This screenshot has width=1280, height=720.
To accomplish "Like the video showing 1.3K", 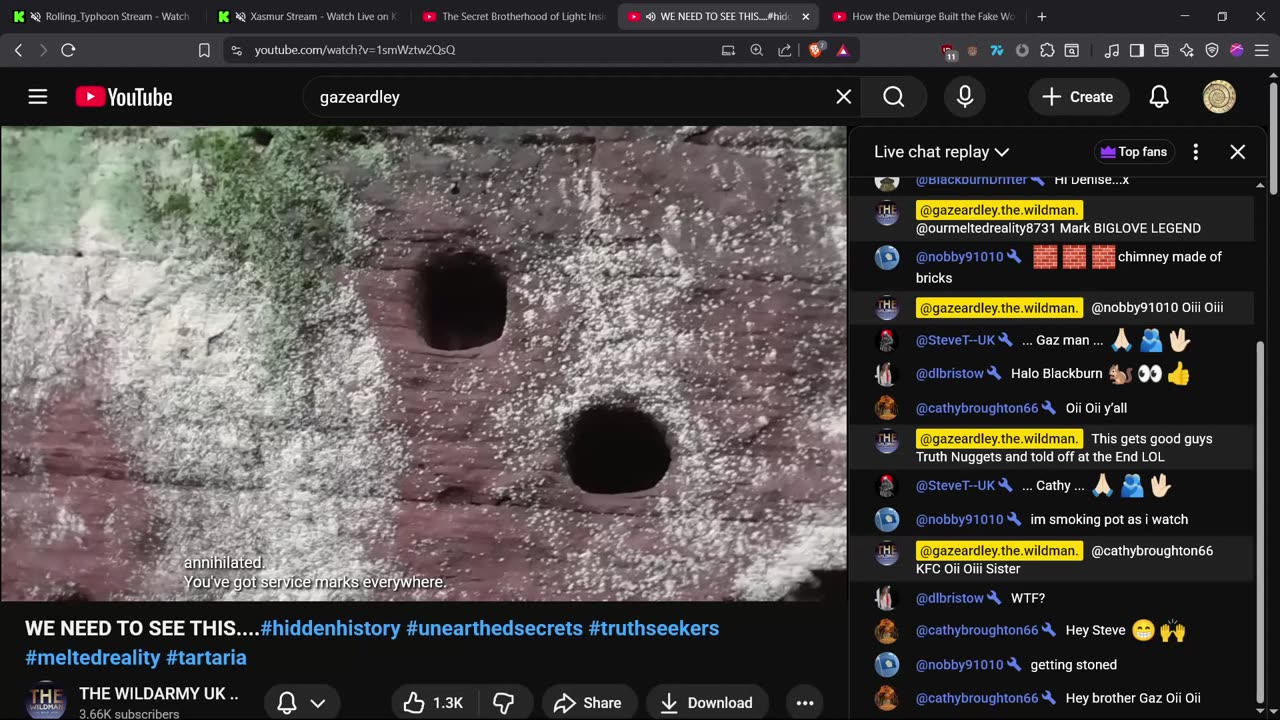I will (433, 703).
